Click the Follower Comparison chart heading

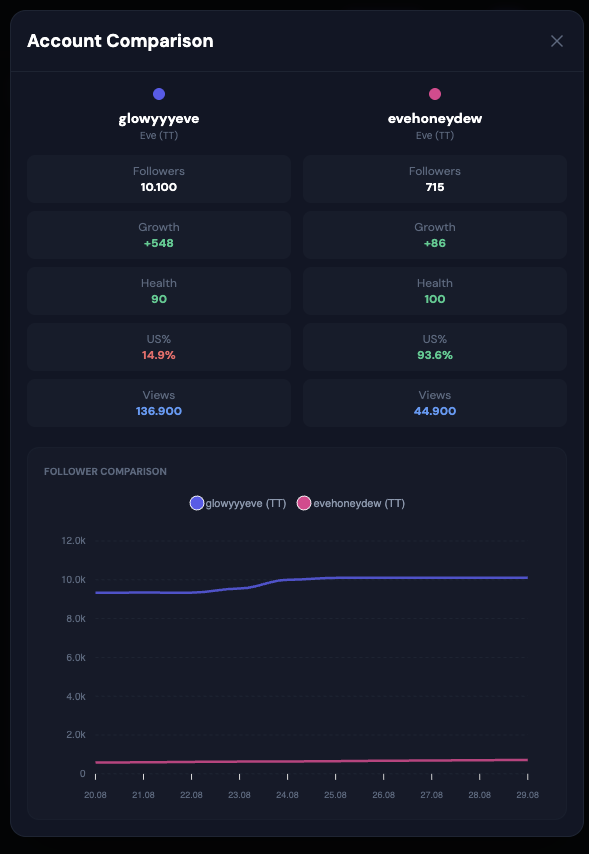pos(105,472)
